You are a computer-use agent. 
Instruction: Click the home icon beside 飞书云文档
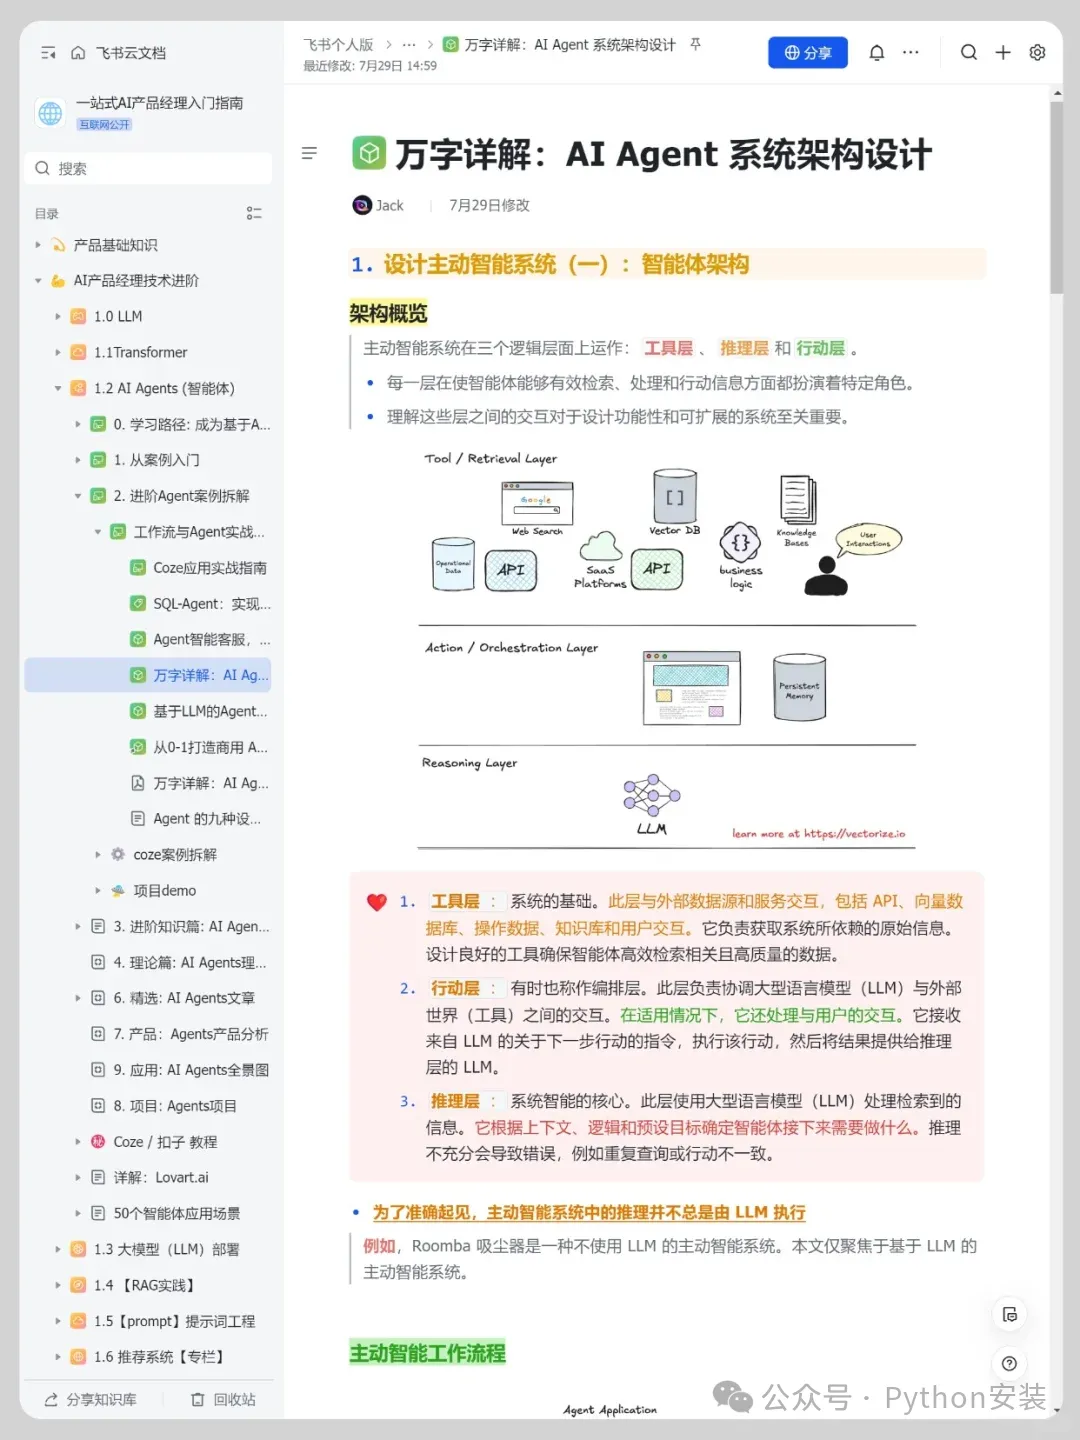79,52
